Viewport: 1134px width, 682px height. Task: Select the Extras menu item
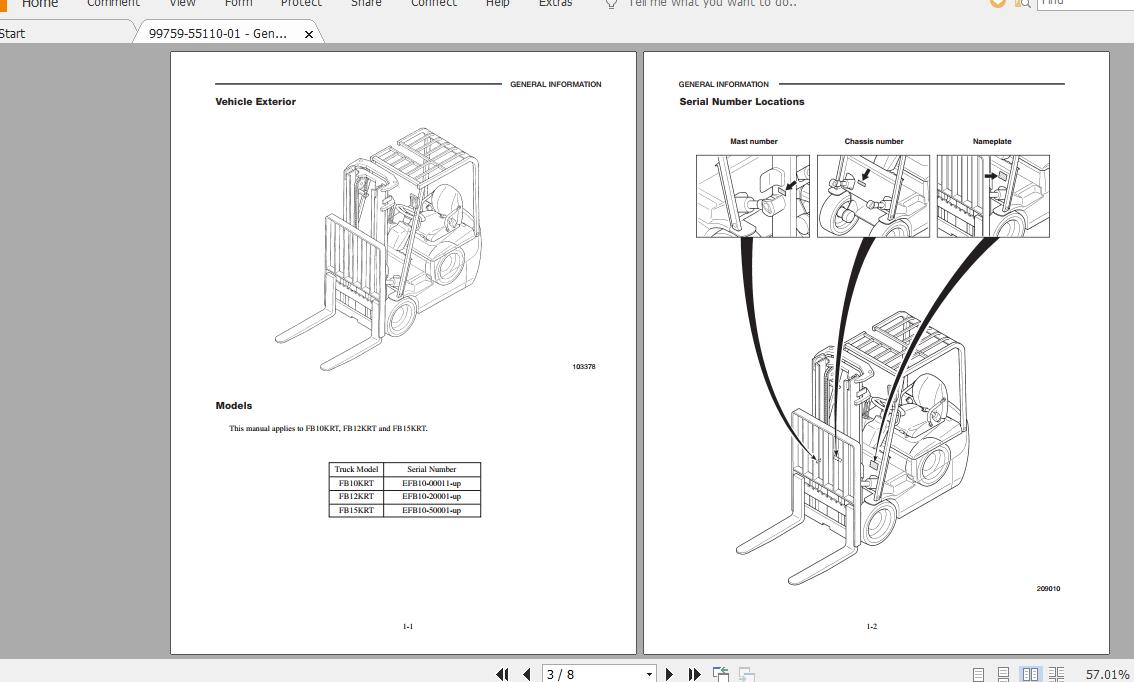point(555,5)
